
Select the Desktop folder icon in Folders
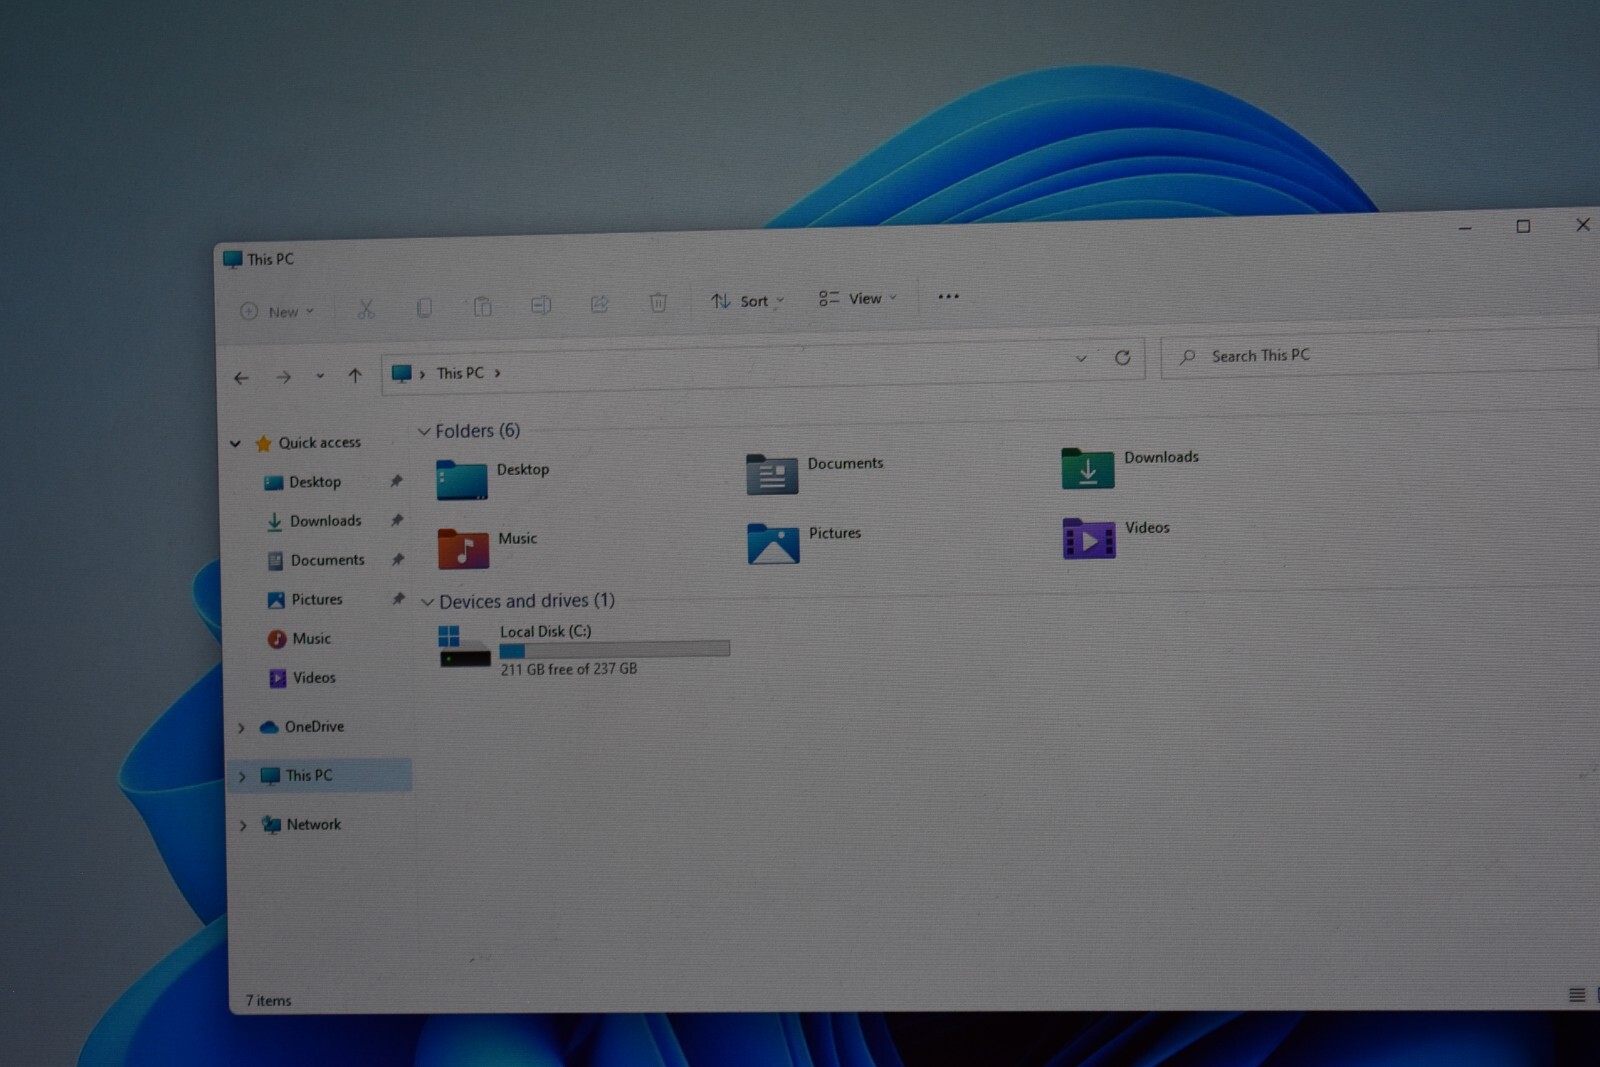[462, 479]
